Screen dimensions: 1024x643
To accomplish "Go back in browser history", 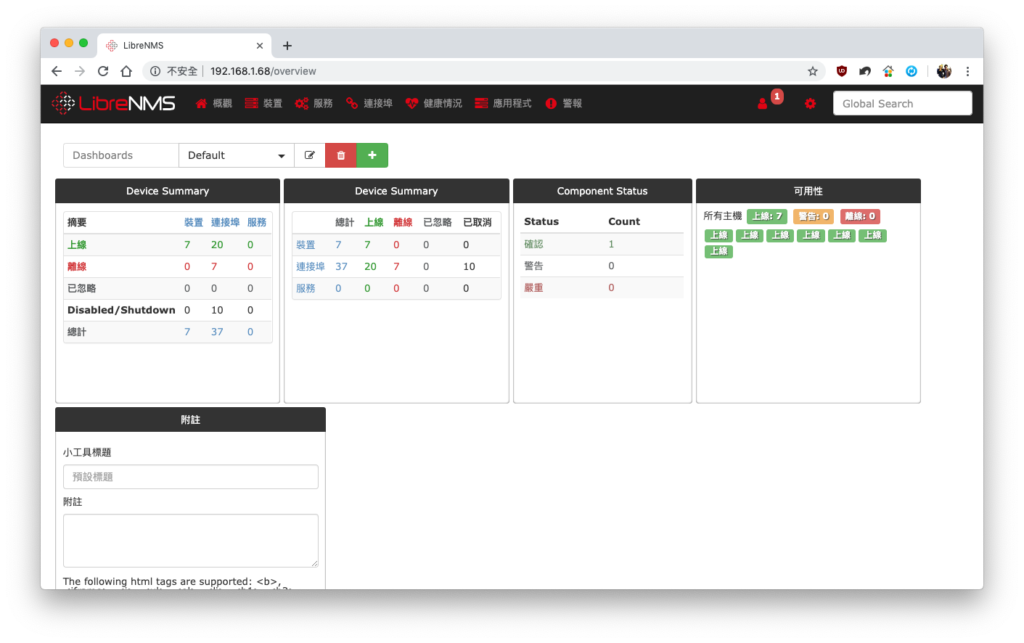I will [57, 71].
